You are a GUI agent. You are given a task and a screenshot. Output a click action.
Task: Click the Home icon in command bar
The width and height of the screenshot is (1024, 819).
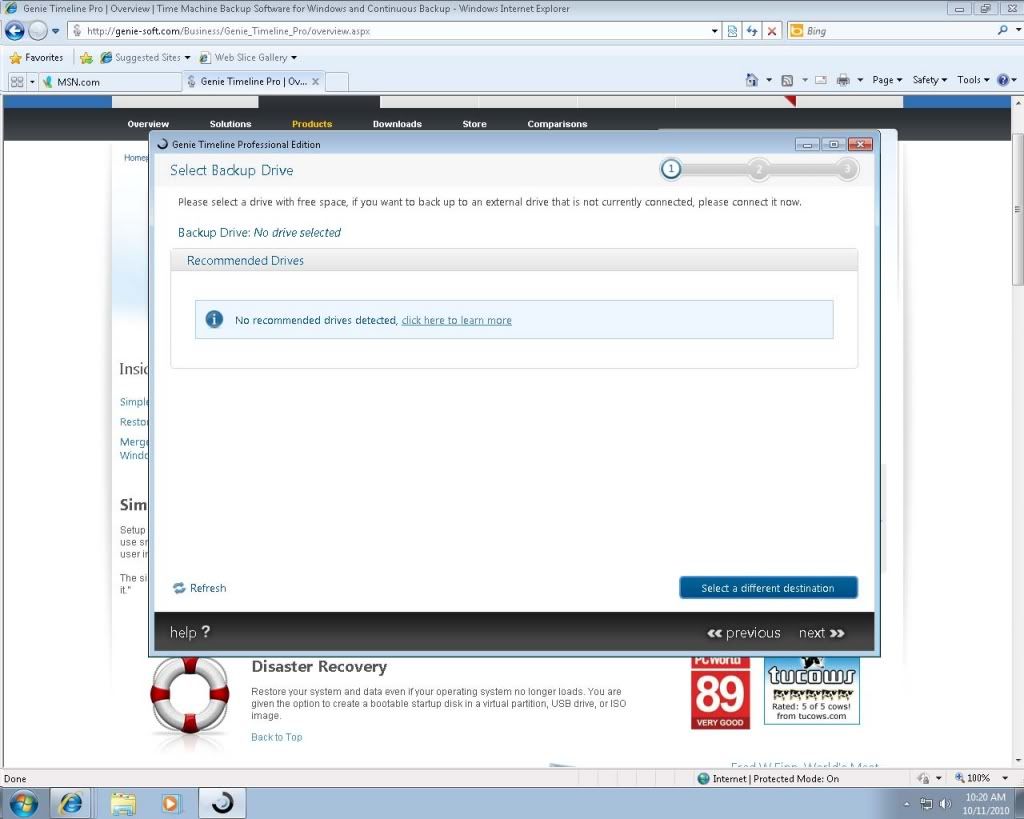pyautogui.click(x=752, y=80)
